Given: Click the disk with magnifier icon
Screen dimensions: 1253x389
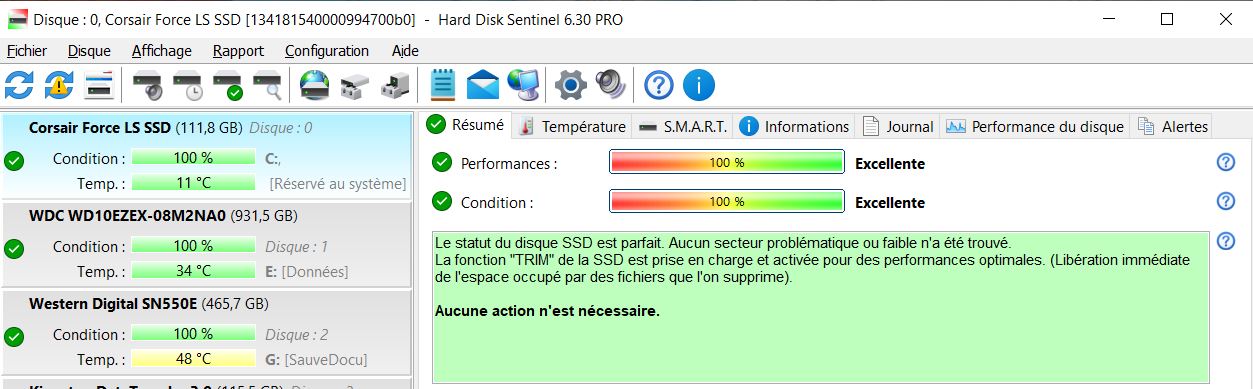Looking at the screenshot, I should tap(267, 85).
